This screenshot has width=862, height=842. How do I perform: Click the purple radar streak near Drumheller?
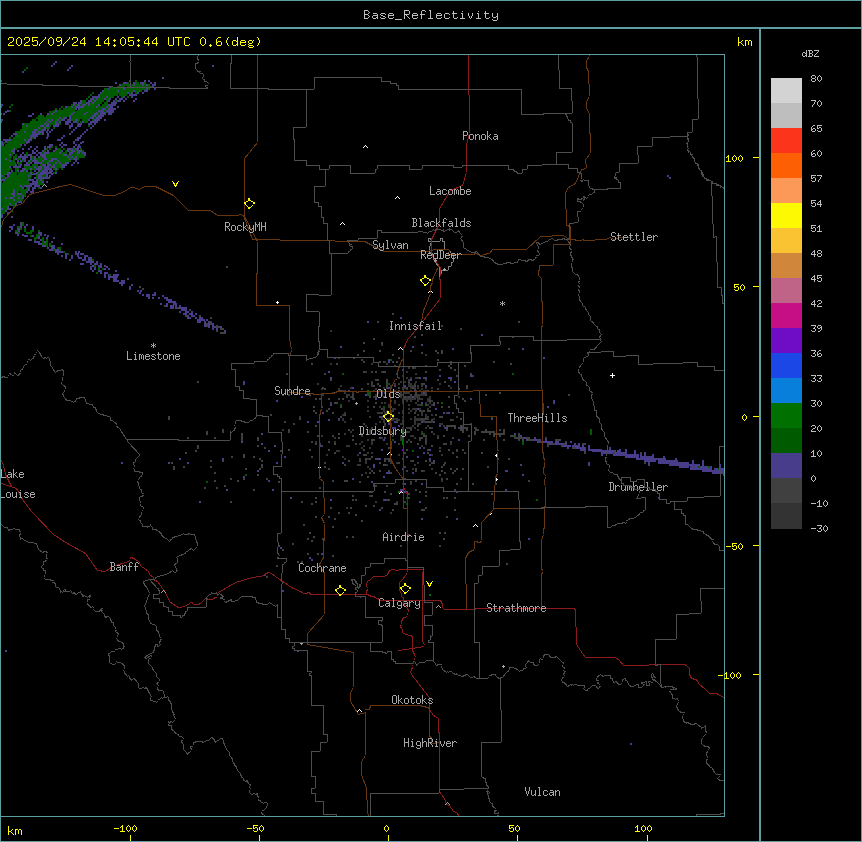coord(650,459)
